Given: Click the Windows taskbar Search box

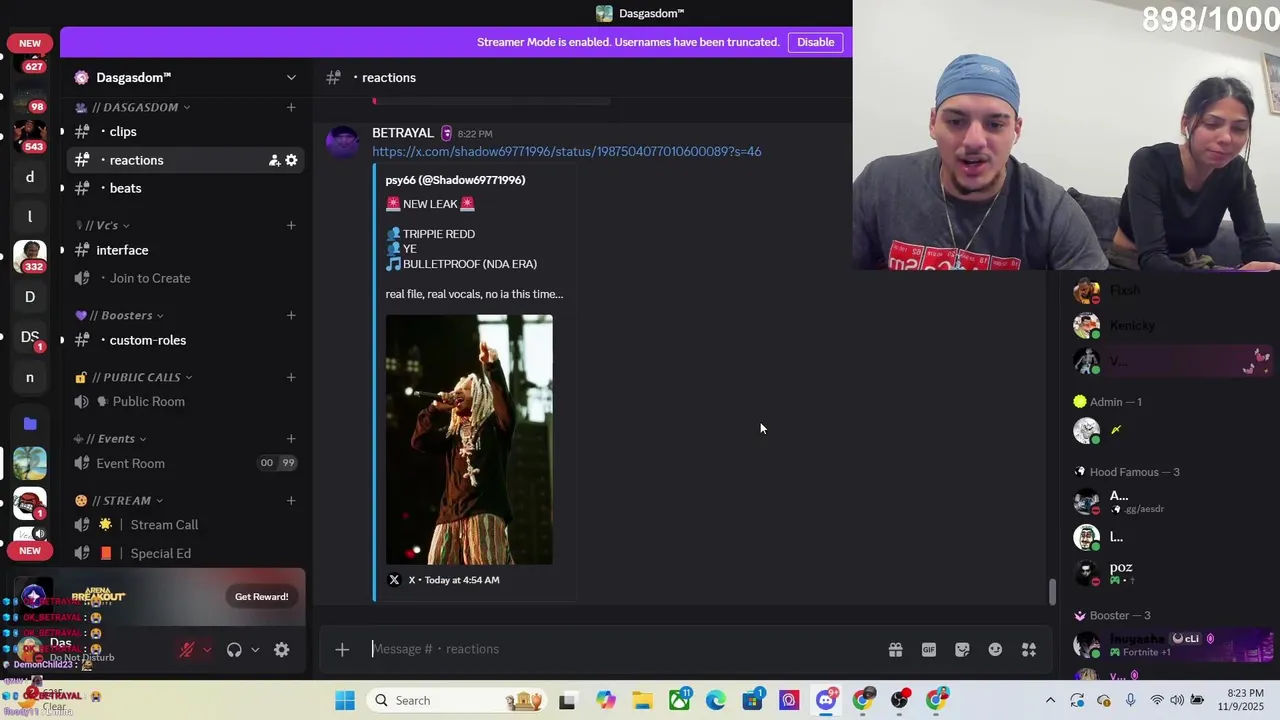Looking at the screenshot, I should coord(458,700).
